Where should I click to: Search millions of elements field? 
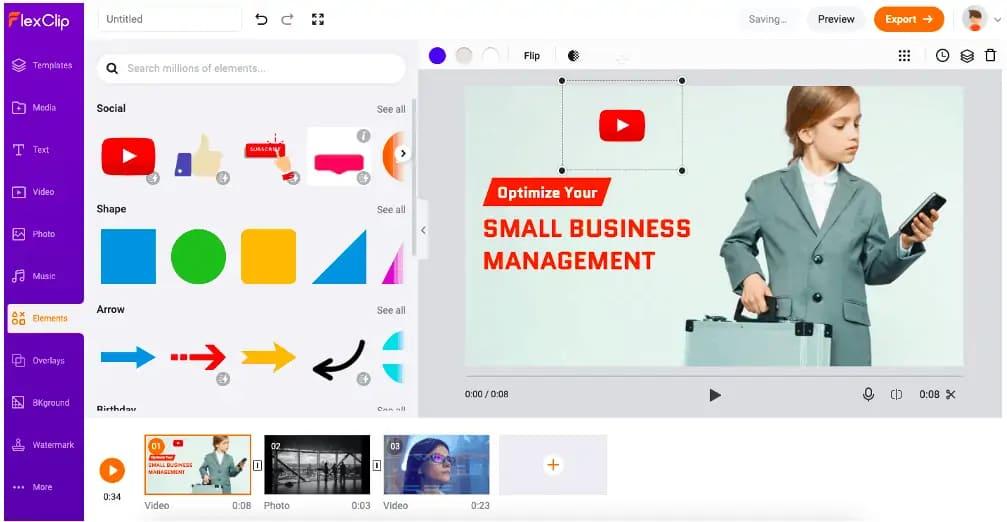click(x=251, y=68)
